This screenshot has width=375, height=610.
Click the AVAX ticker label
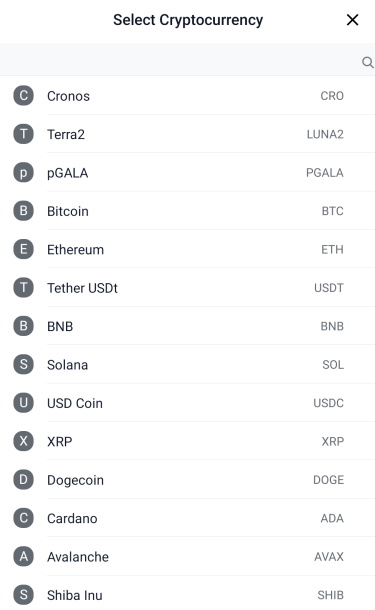(329, 557)
